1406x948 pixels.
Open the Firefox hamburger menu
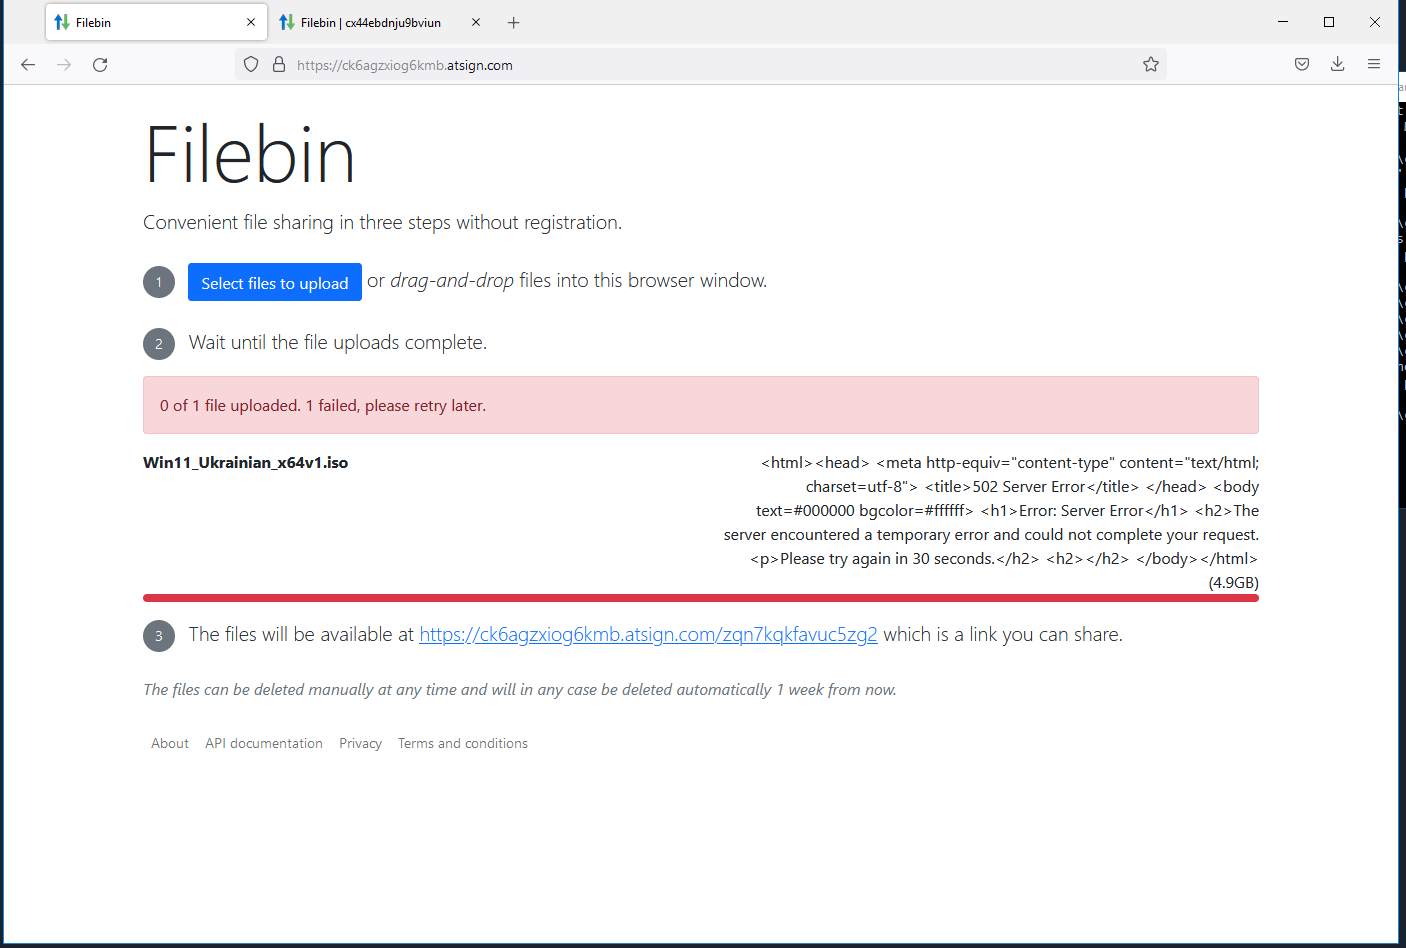point(1374,65)
